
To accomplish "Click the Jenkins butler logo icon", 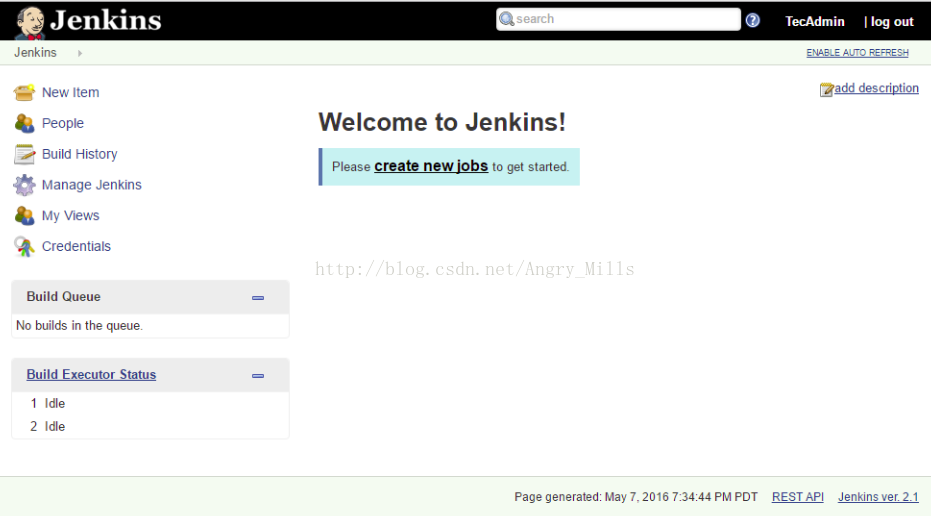I will pyautogui.click(x=30, y=23).
